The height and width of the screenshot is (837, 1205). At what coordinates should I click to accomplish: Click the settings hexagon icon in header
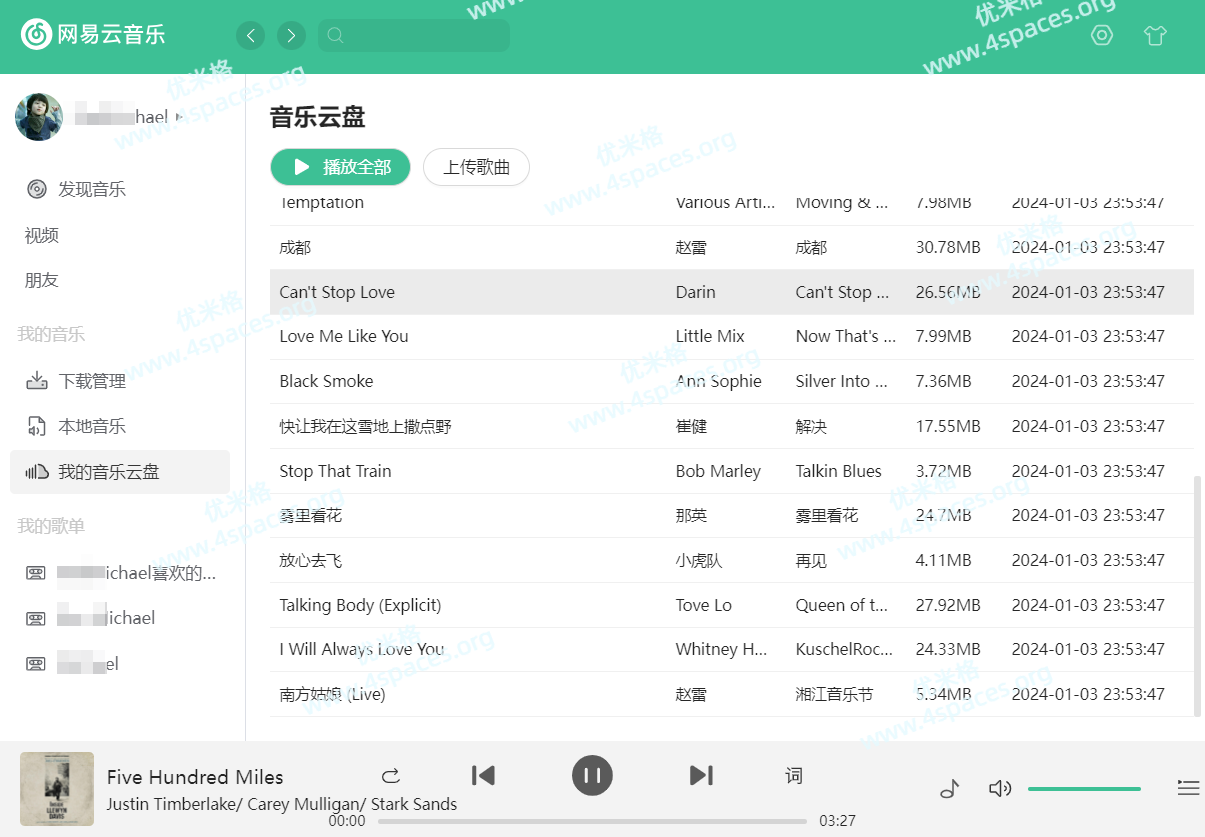[1101, 36]
